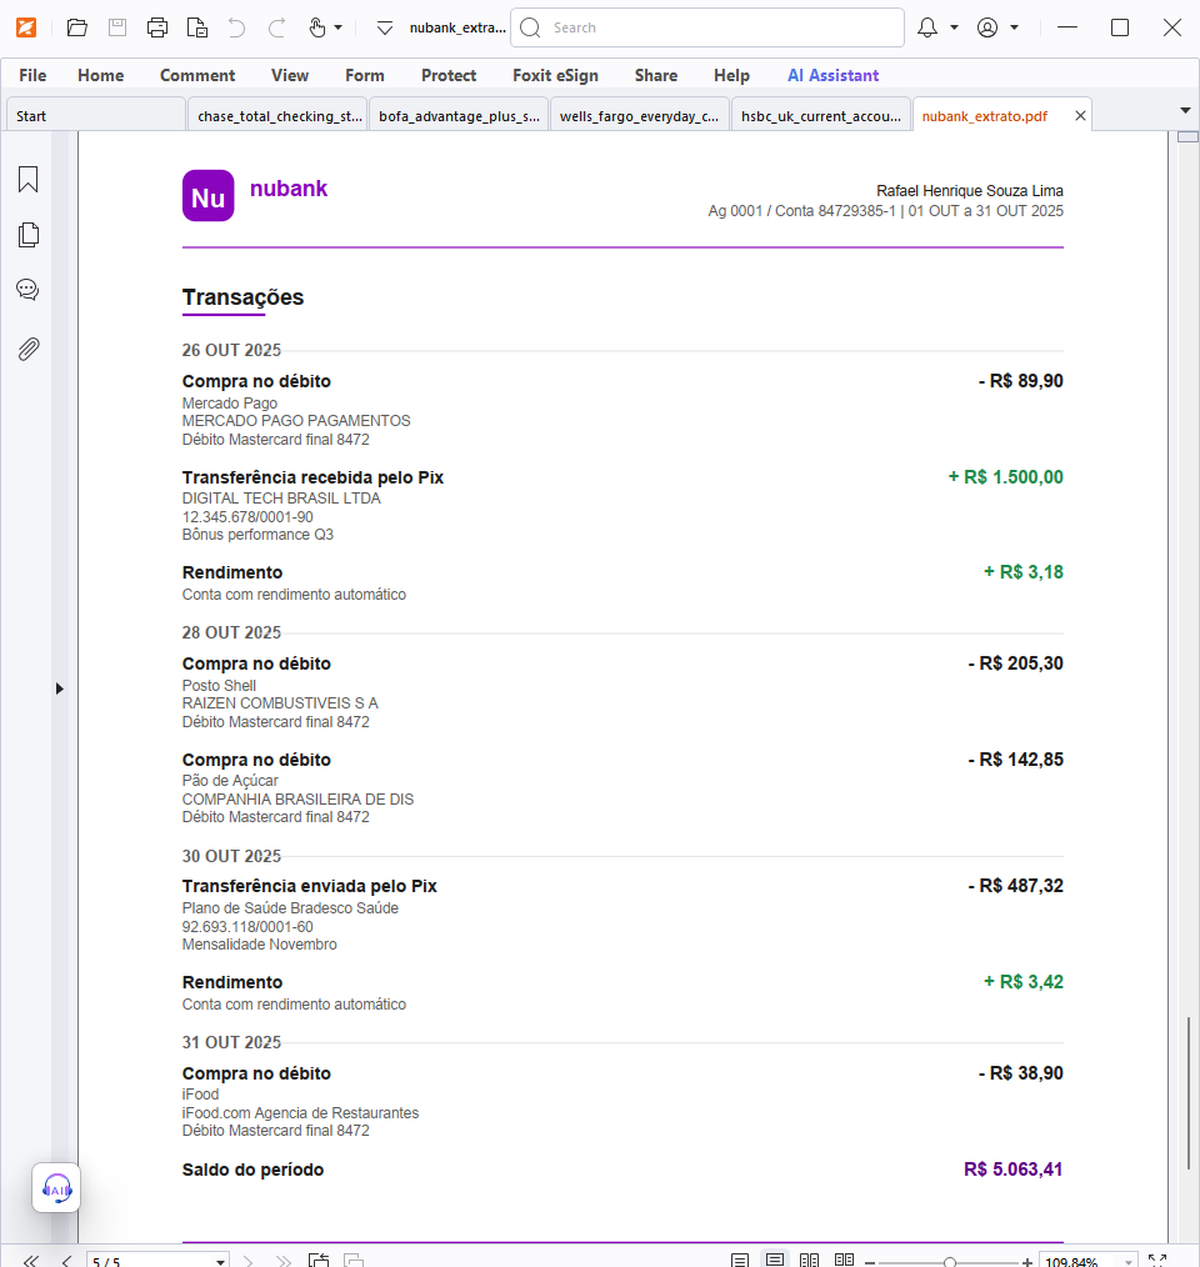The image size is (1200, 1267).
Task: Switch to wells_fargo_everyday document tab
Action: (640, 116)
